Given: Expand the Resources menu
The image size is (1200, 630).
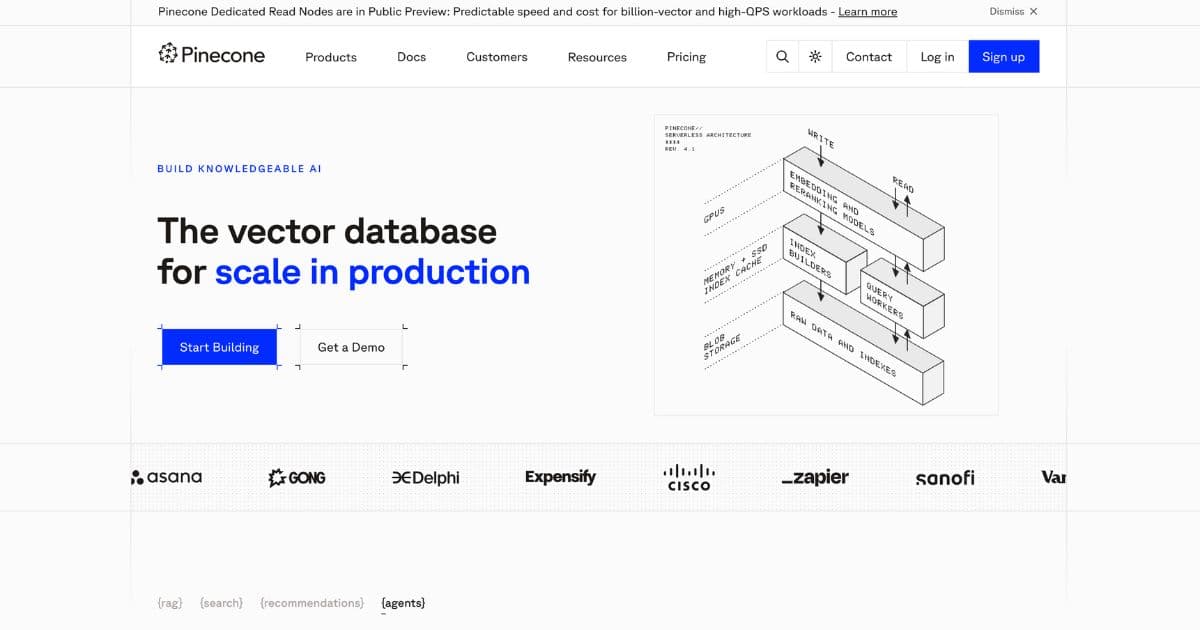Looking at the screenshot, I should click(597, 57).
